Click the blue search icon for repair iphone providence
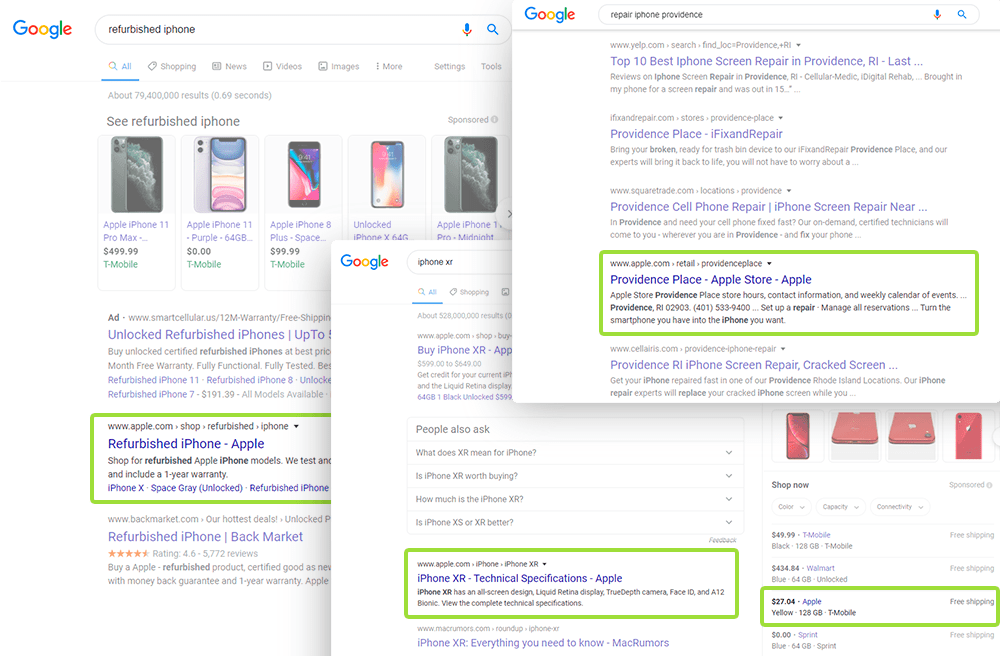This screenshot has width=1000, height=656. click(962, 14)
